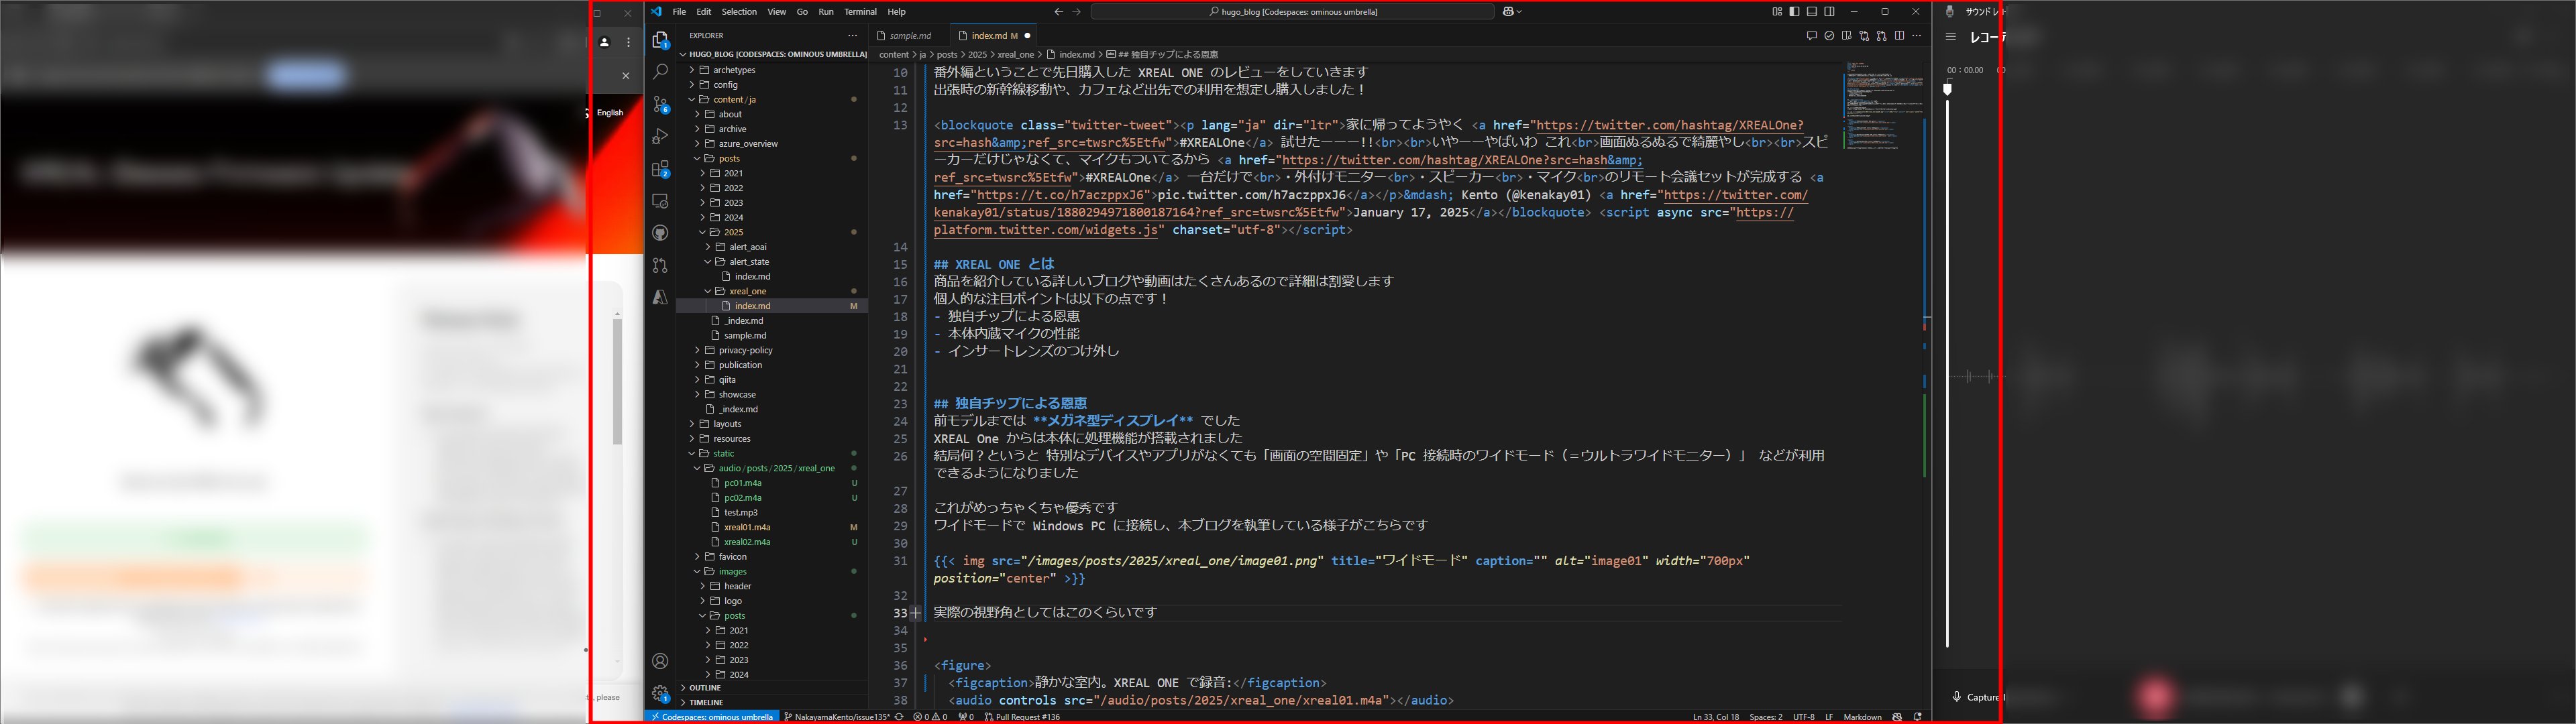
Task: Open Run and Debug view
Action: point(660,137)
